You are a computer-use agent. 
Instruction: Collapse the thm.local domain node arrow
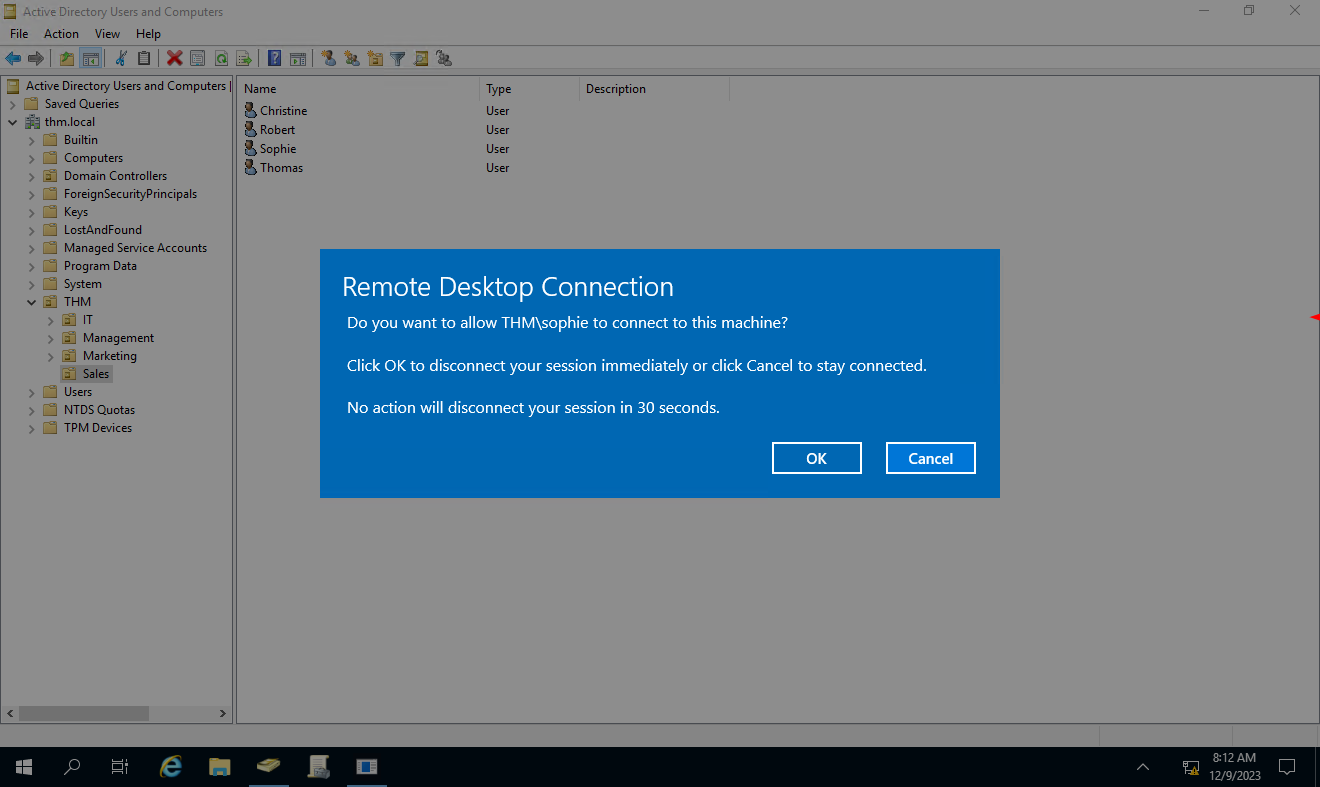pyautogui.click(x=12, y=122)
